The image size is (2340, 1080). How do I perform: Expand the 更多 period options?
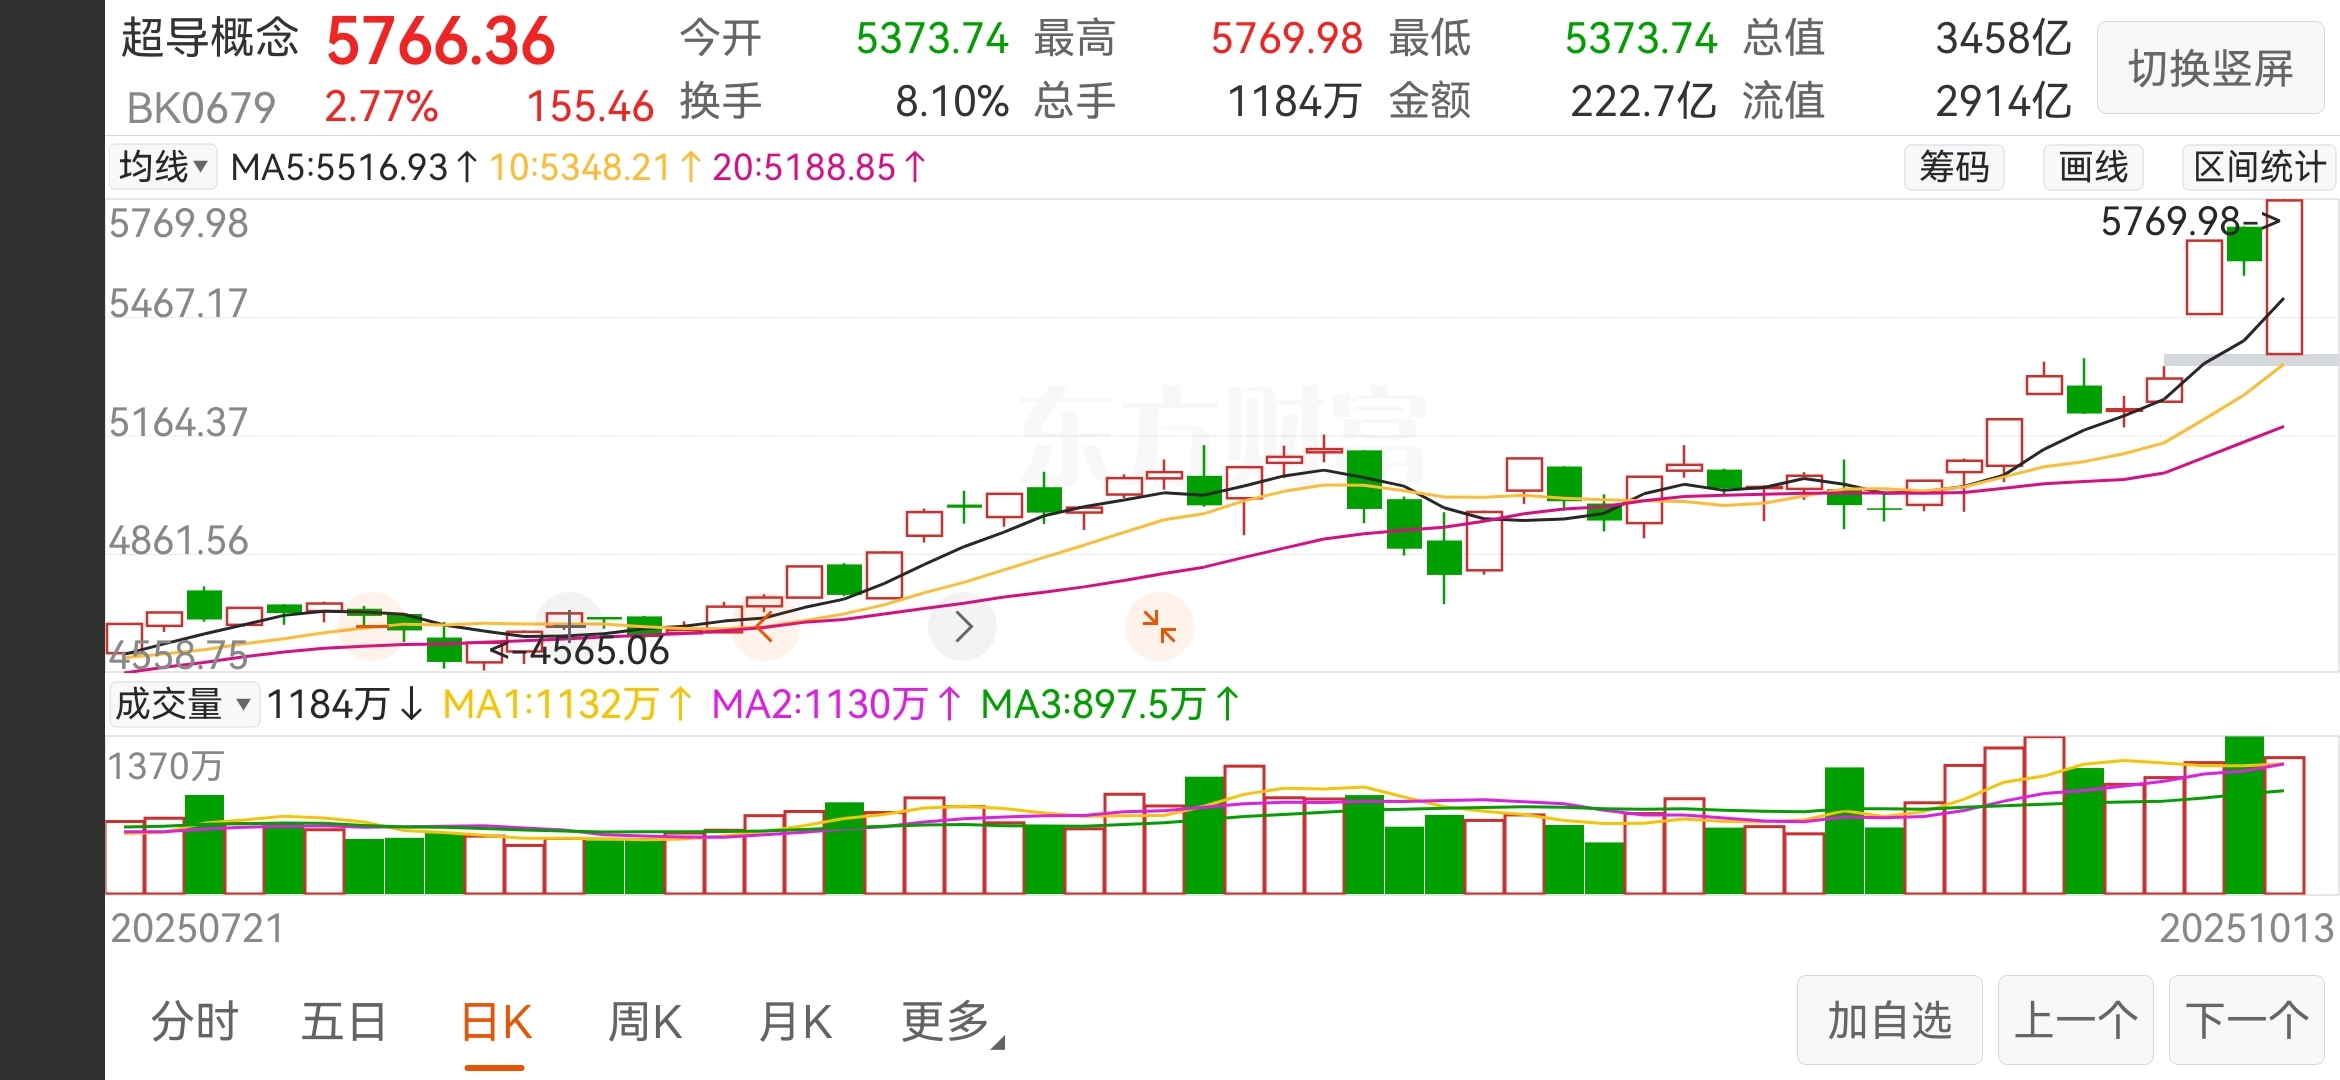(945, 1022)
